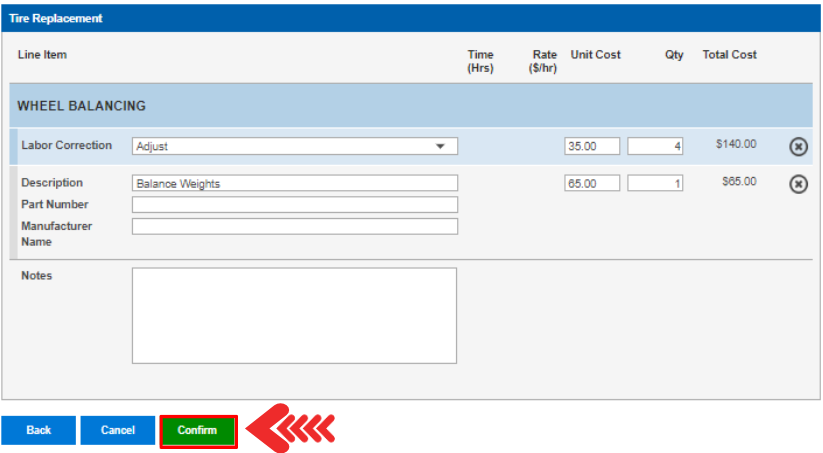The height and width of the screenshot is (453, 823).
Task: Click the part quantity field showing 1
Action: point(655,183)
